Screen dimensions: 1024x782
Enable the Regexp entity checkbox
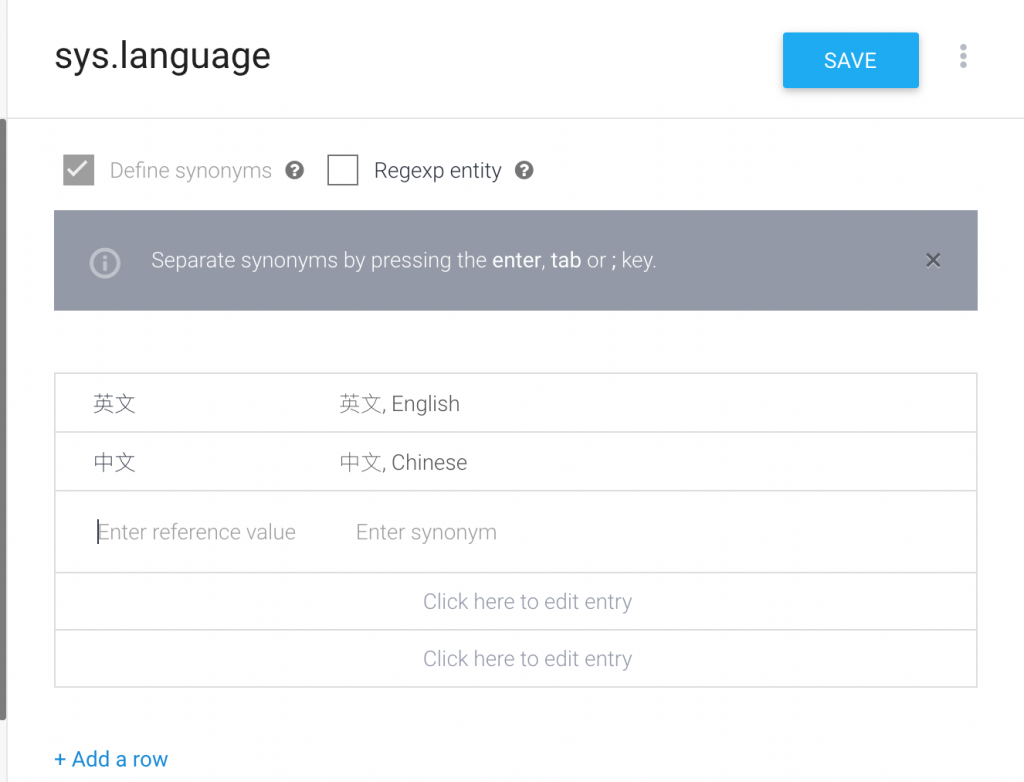pos(343,170)
